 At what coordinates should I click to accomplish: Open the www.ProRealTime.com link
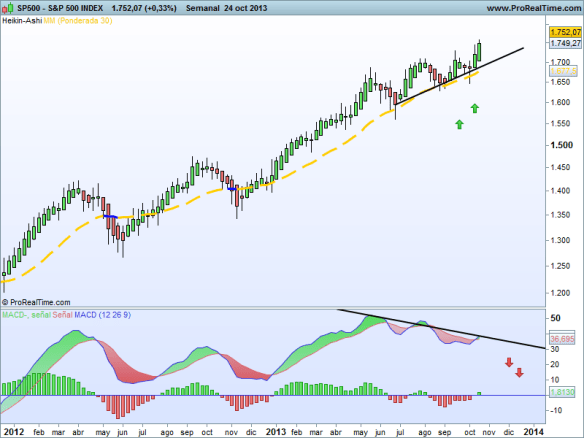pos(533,8)
